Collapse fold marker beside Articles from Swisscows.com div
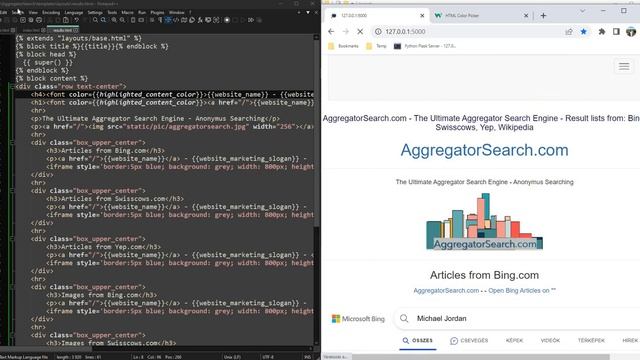 [12, 191]
